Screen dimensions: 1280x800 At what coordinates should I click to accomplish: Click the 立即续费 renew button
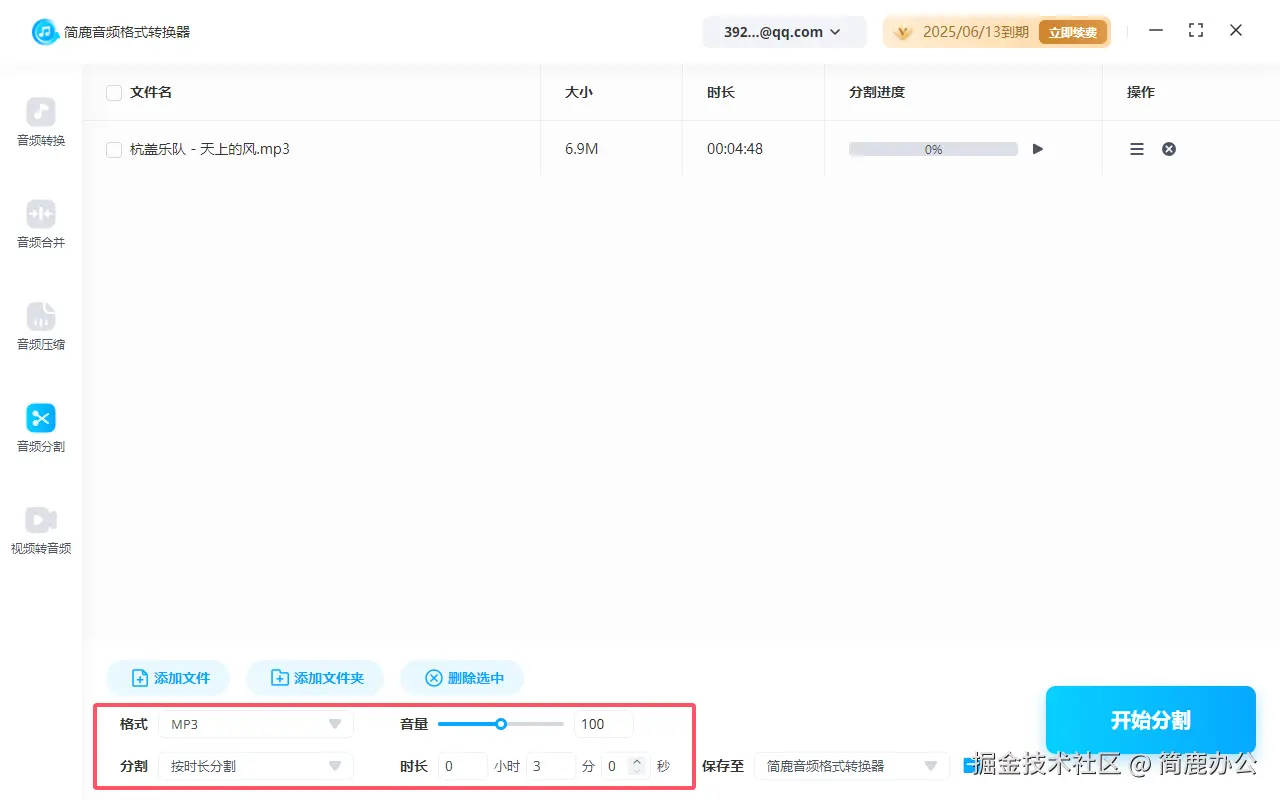coord(1073,32)
